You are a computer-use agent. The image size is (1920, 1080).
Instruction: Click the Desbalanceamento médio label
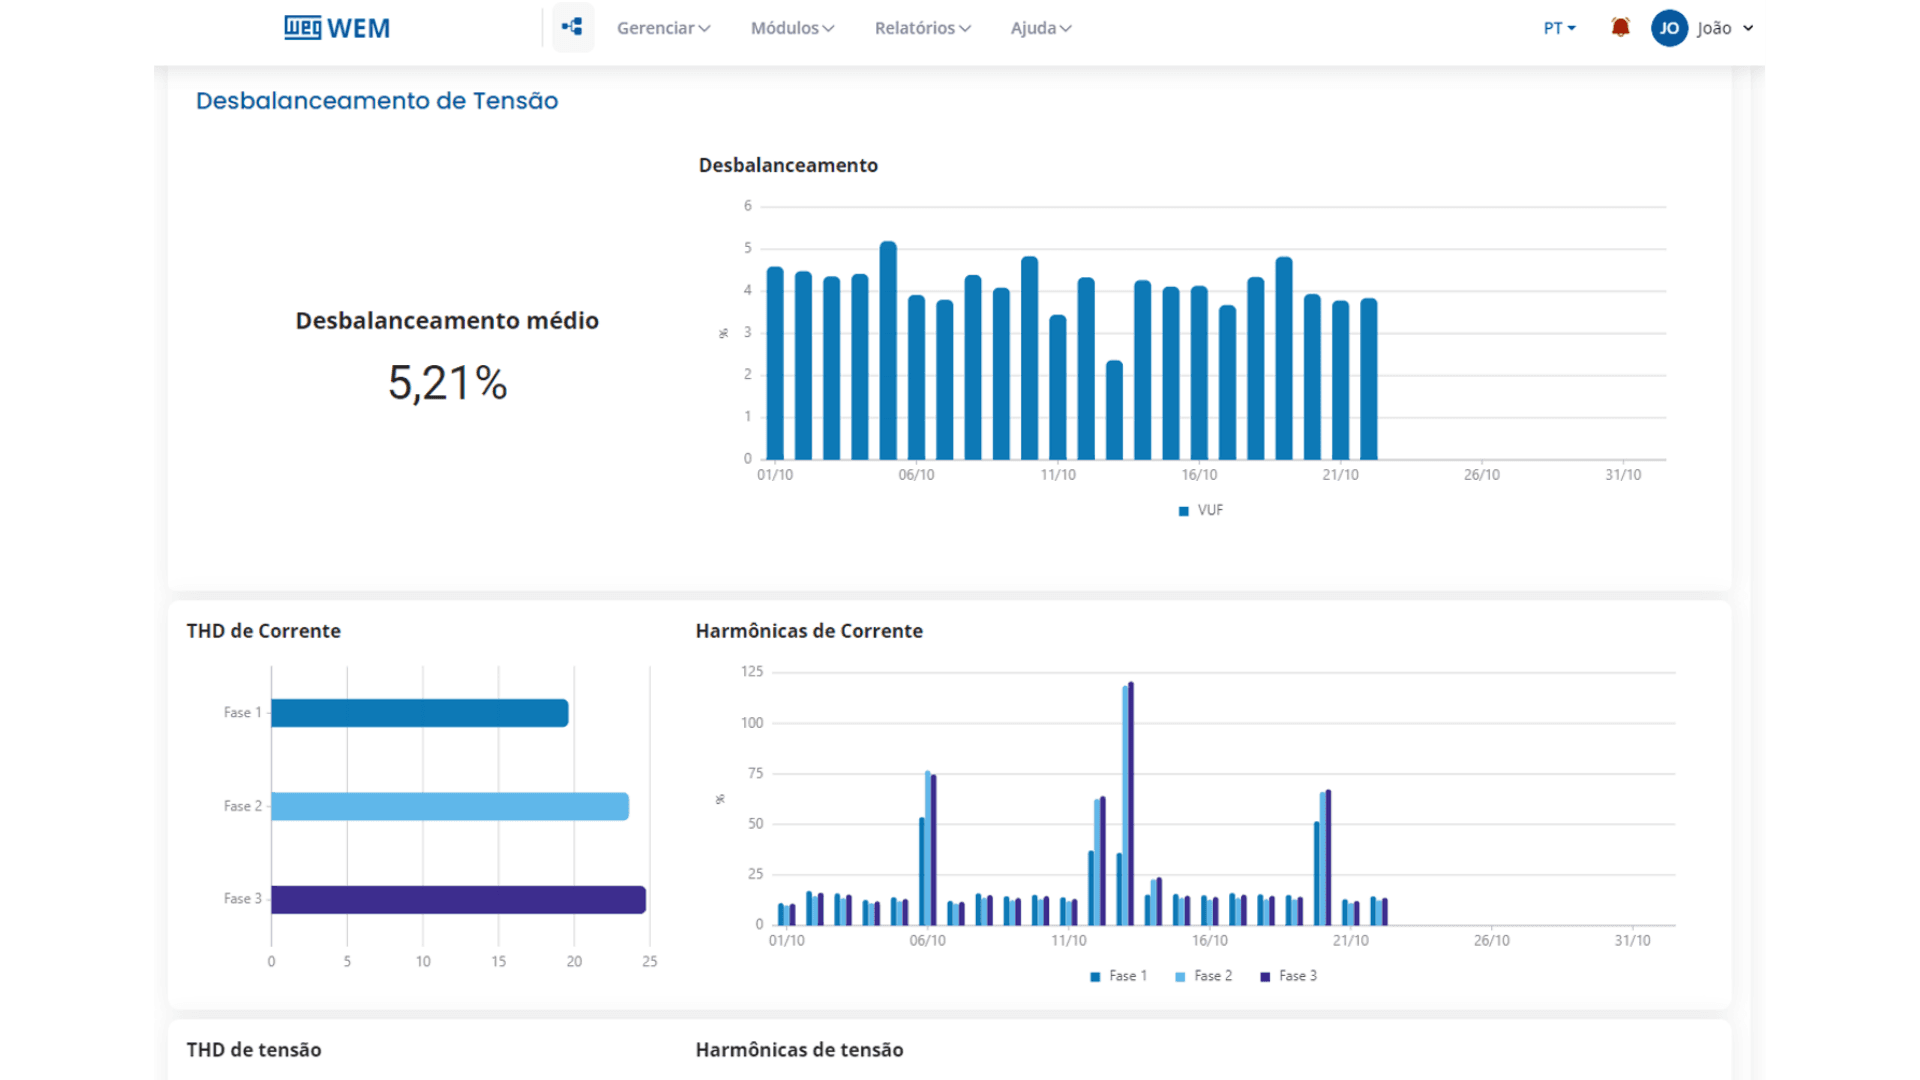coord(447,321)
